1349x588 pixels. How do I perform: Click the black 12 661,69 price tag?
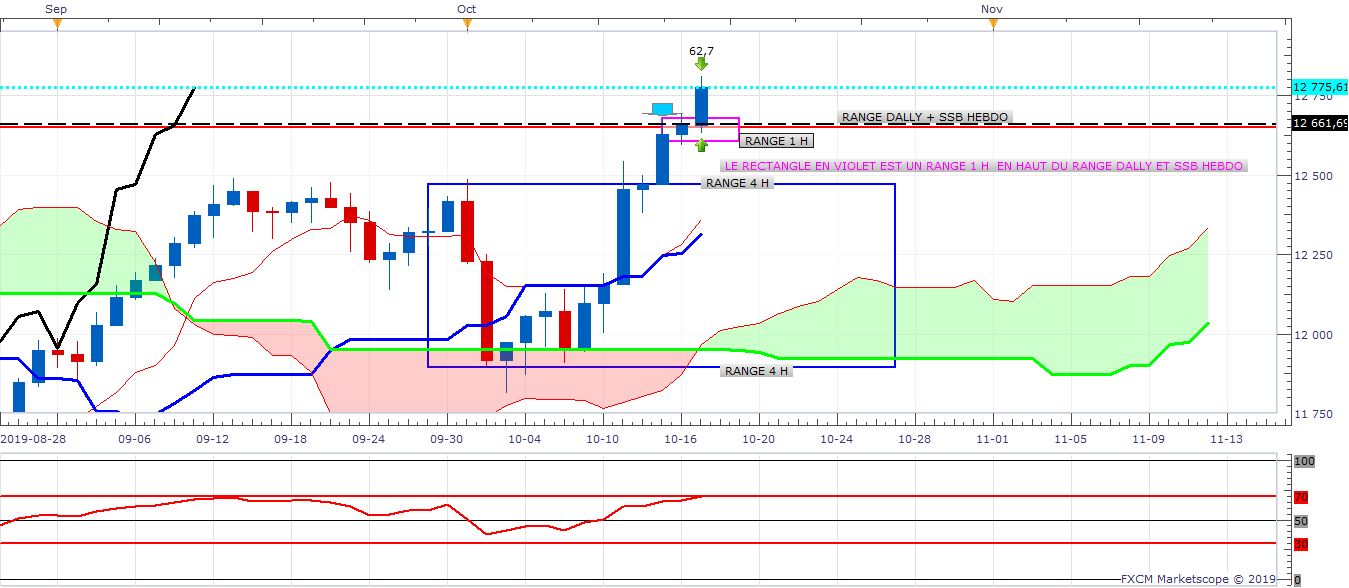[x=1319, y=123]
